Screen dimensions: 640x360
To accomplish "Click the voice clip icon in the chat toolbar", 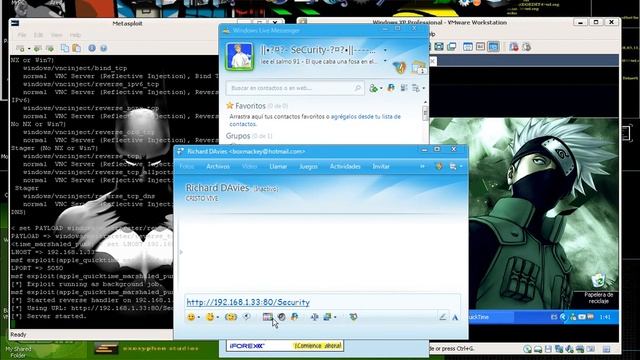I will (247, 316).
